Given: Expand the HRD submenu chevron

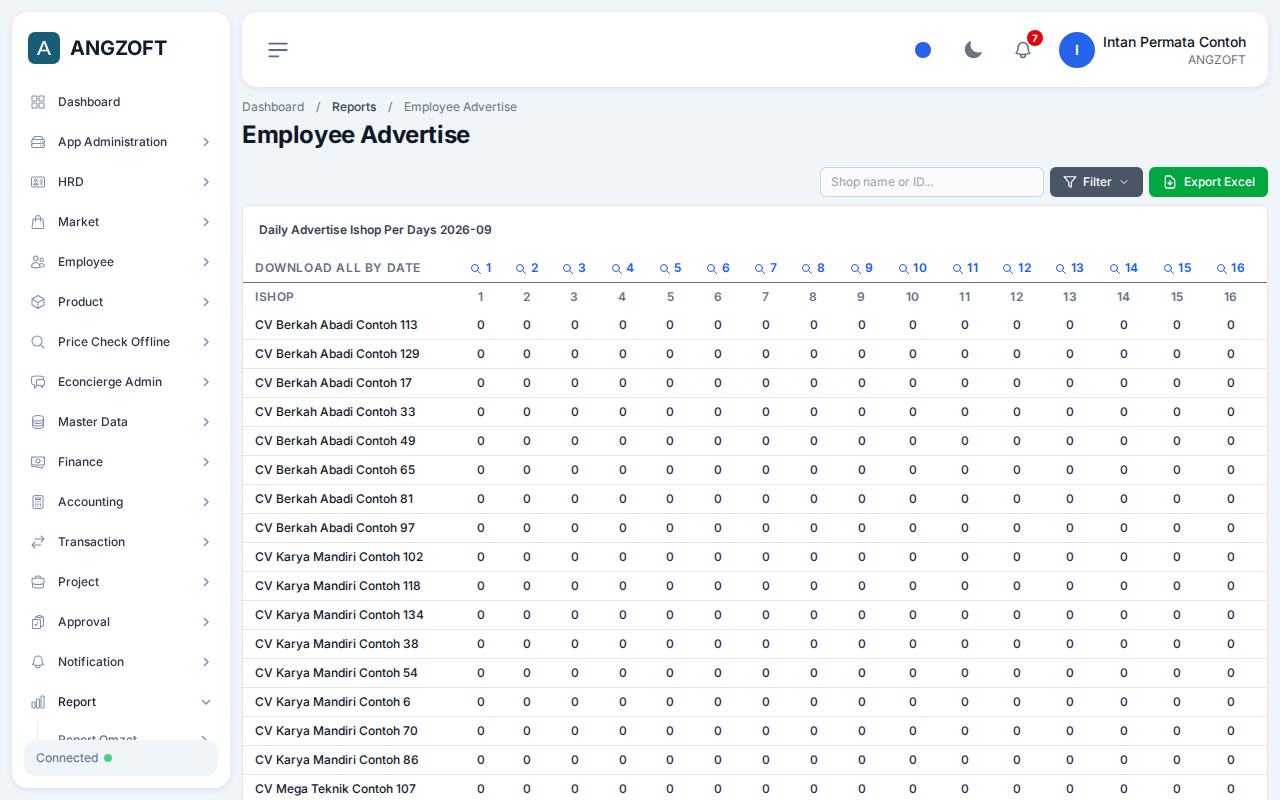Looking at the screenshot, I should click(206, 182).
